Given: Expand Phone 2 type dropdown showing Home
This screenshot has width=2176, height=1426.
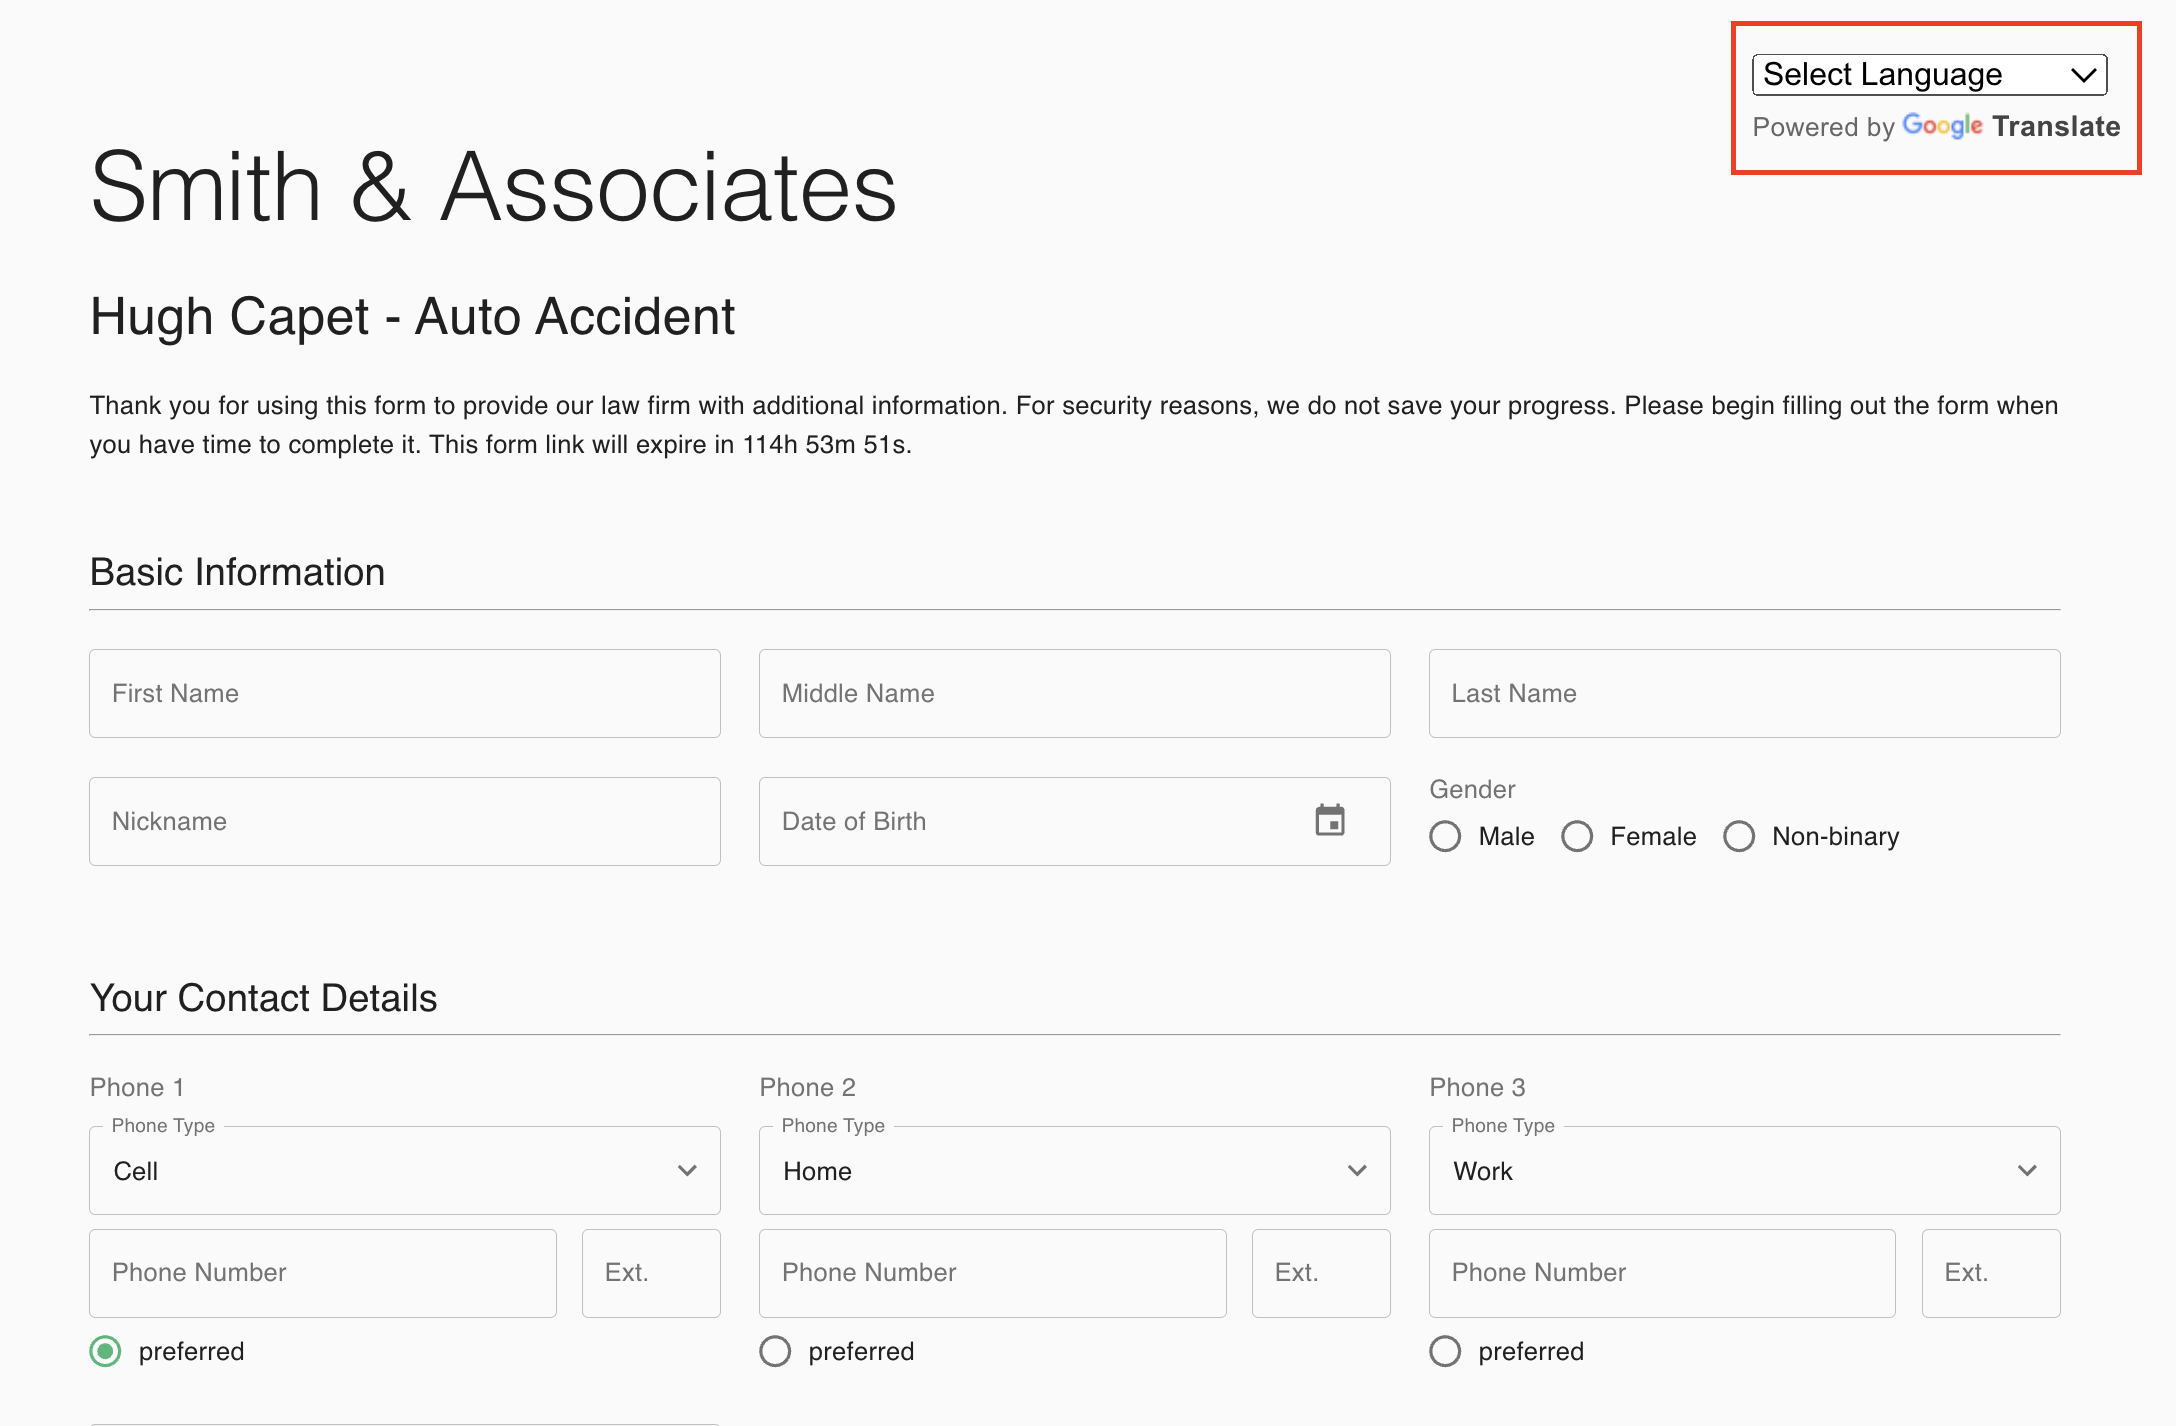Looking at the screenshot, I should (x=1074, y=1171).
